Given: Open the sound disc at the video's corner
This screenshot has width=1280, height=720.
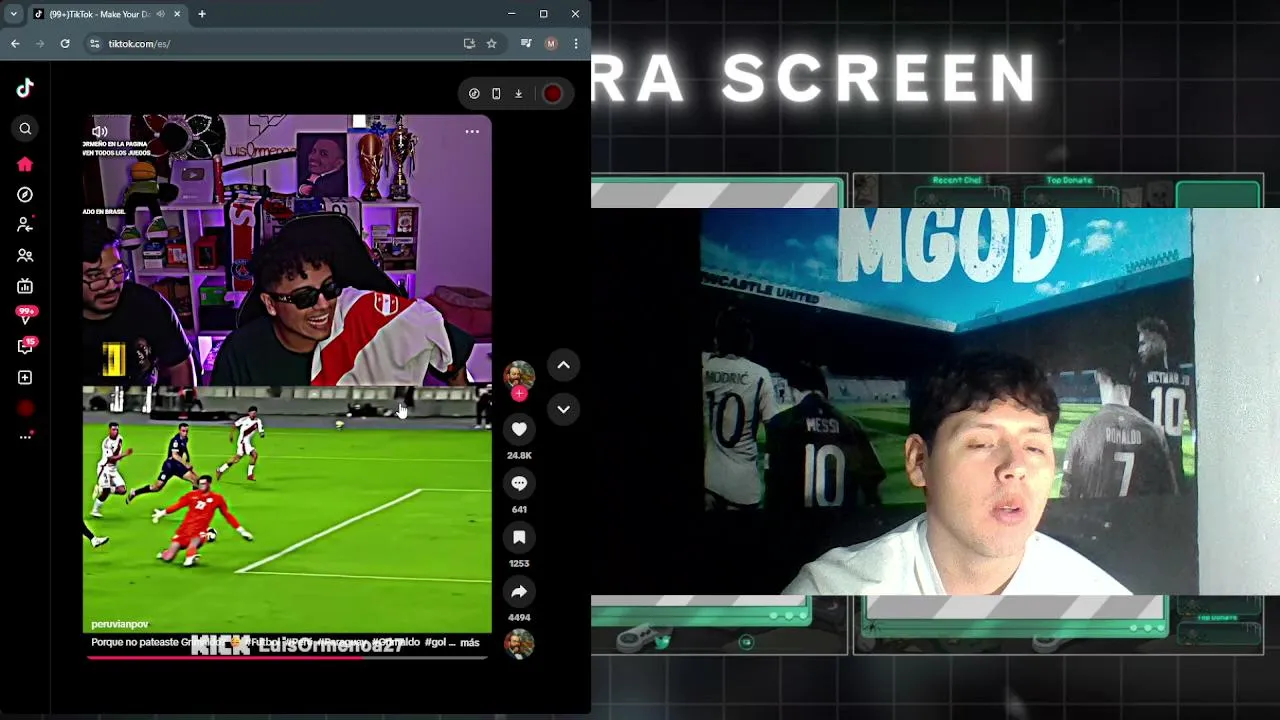Looking at the screenshot, I should (519, 644).
